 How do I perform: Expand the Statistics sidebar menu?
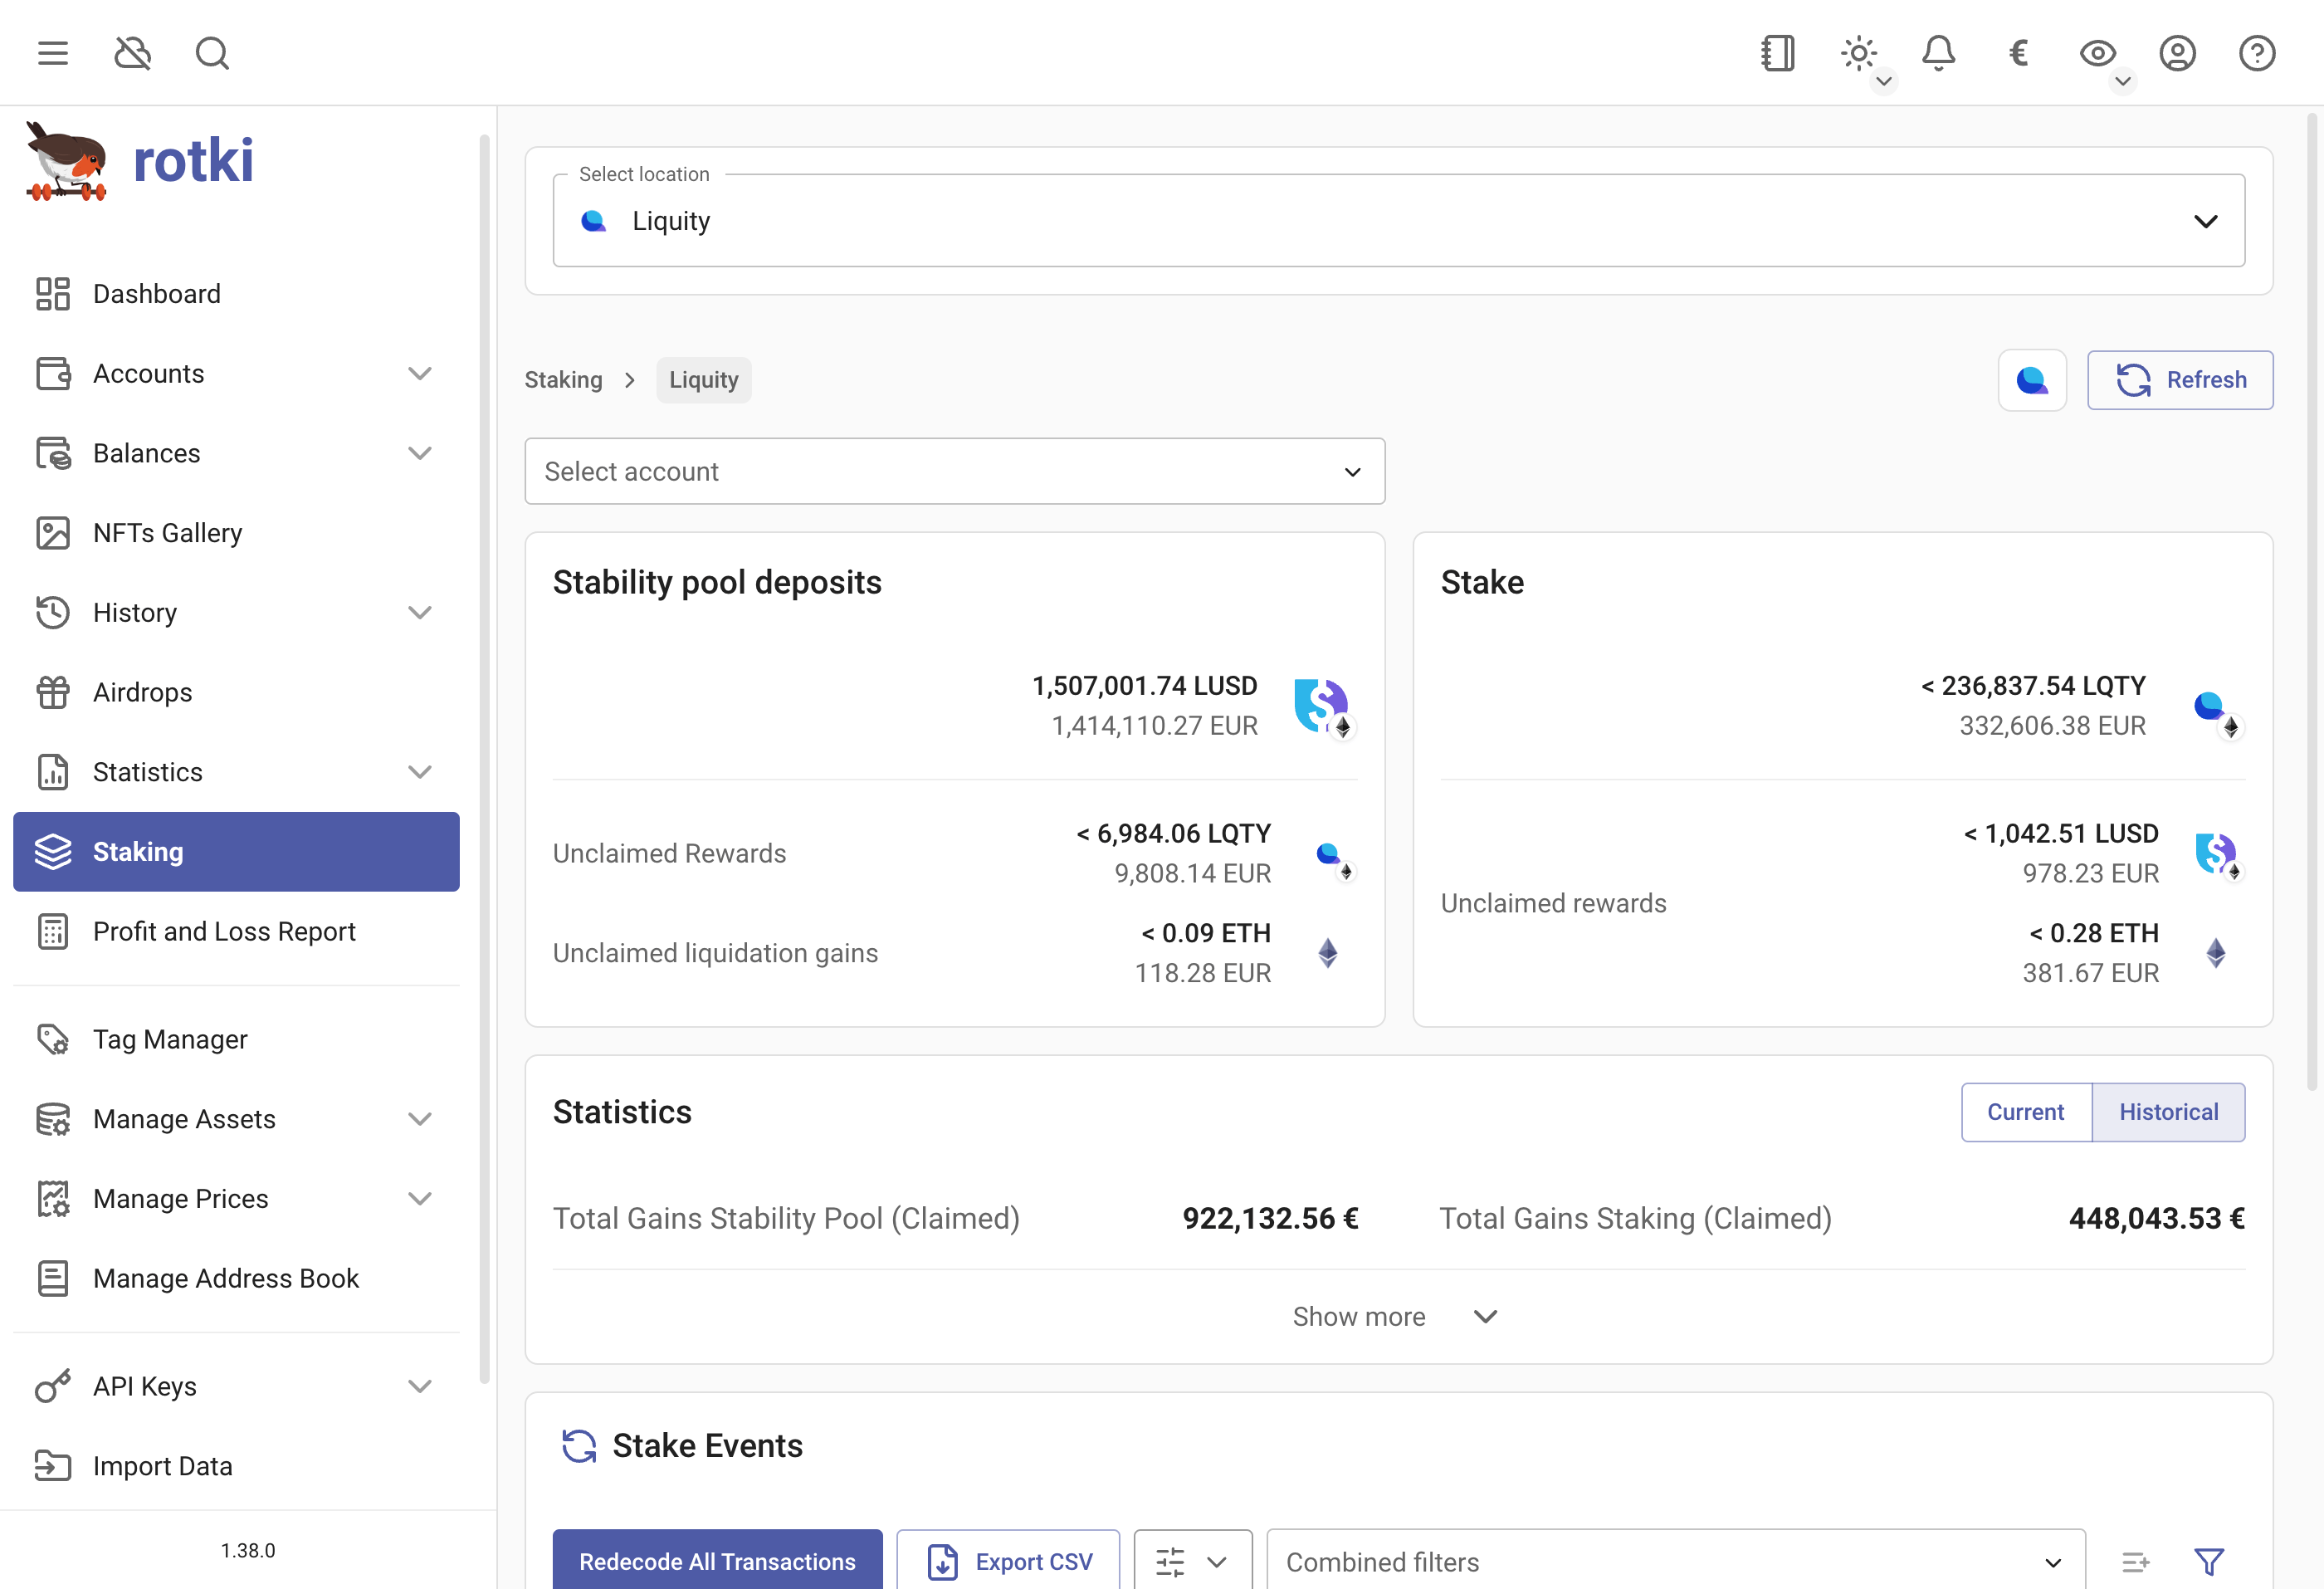(236, 772)
